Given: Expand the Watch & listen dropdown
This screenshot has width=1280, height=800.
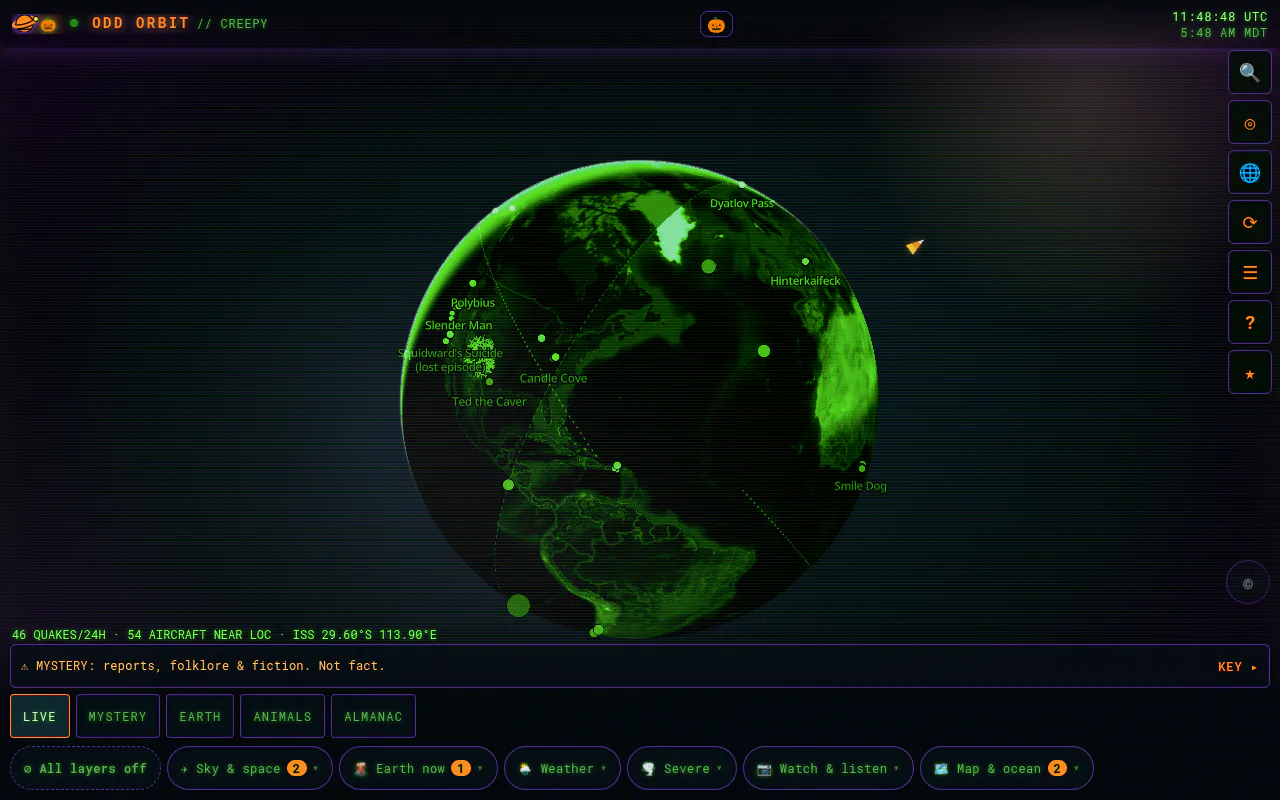Looking at the screenshot, I should click(x=828, y=768).
